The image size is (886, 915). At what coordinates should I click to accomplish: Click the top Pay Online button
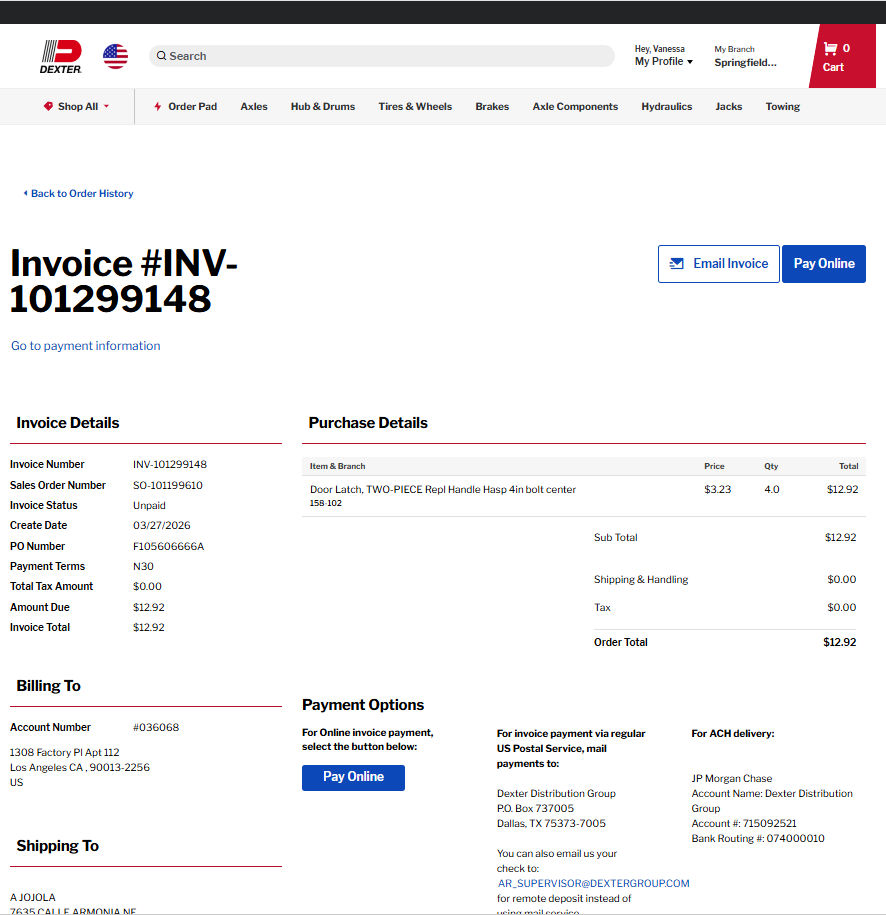tap(824, 264)
